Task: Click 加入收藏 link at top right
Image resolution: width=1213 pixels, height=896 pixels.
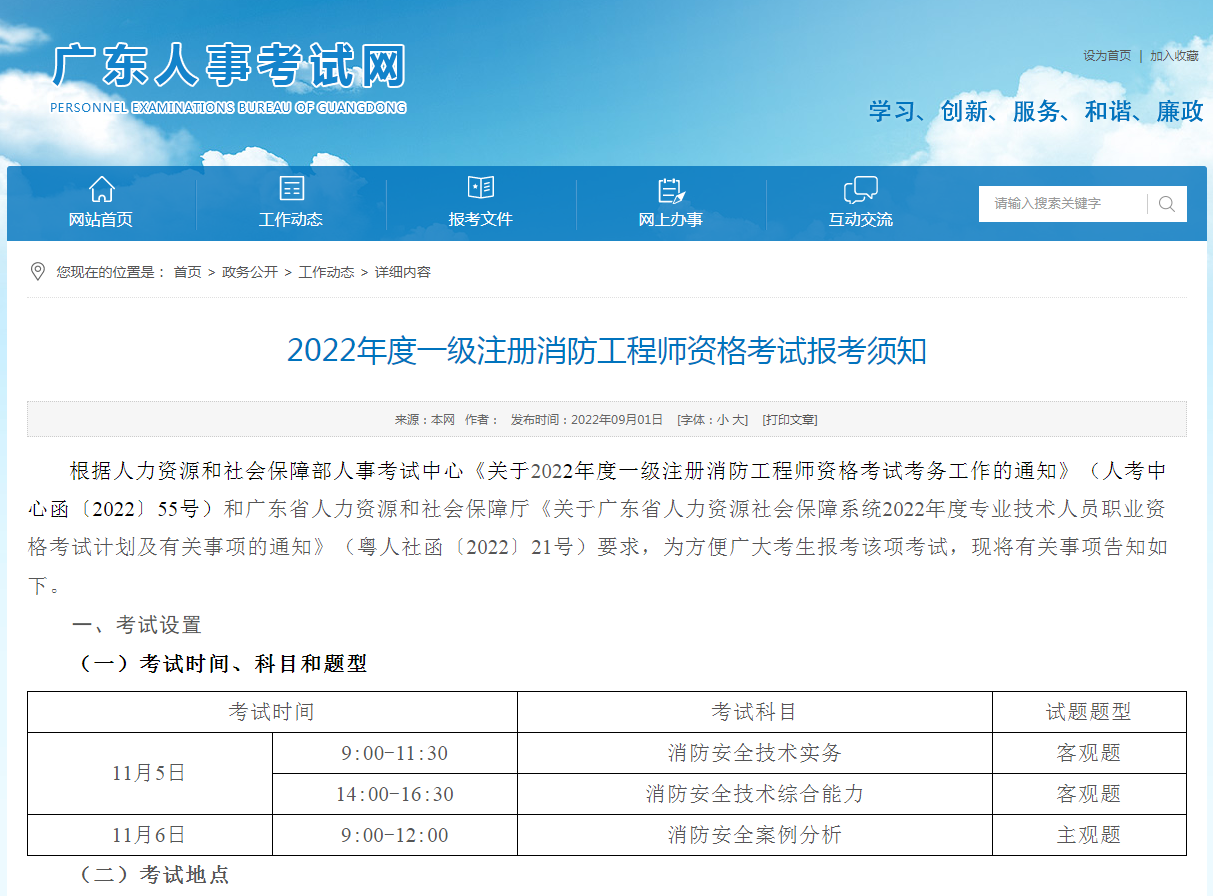Action: 1174,56
